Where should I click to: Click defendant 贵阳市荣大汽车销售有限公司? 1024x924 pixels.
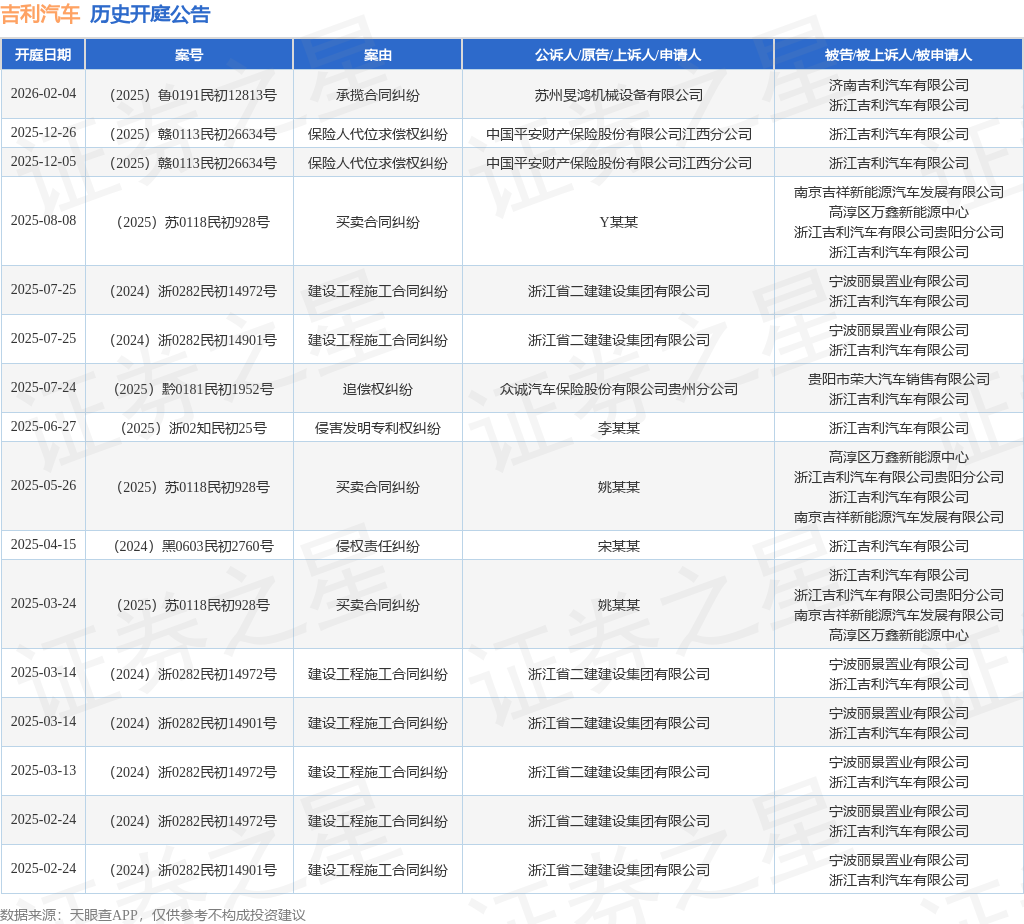pos(899,379)
